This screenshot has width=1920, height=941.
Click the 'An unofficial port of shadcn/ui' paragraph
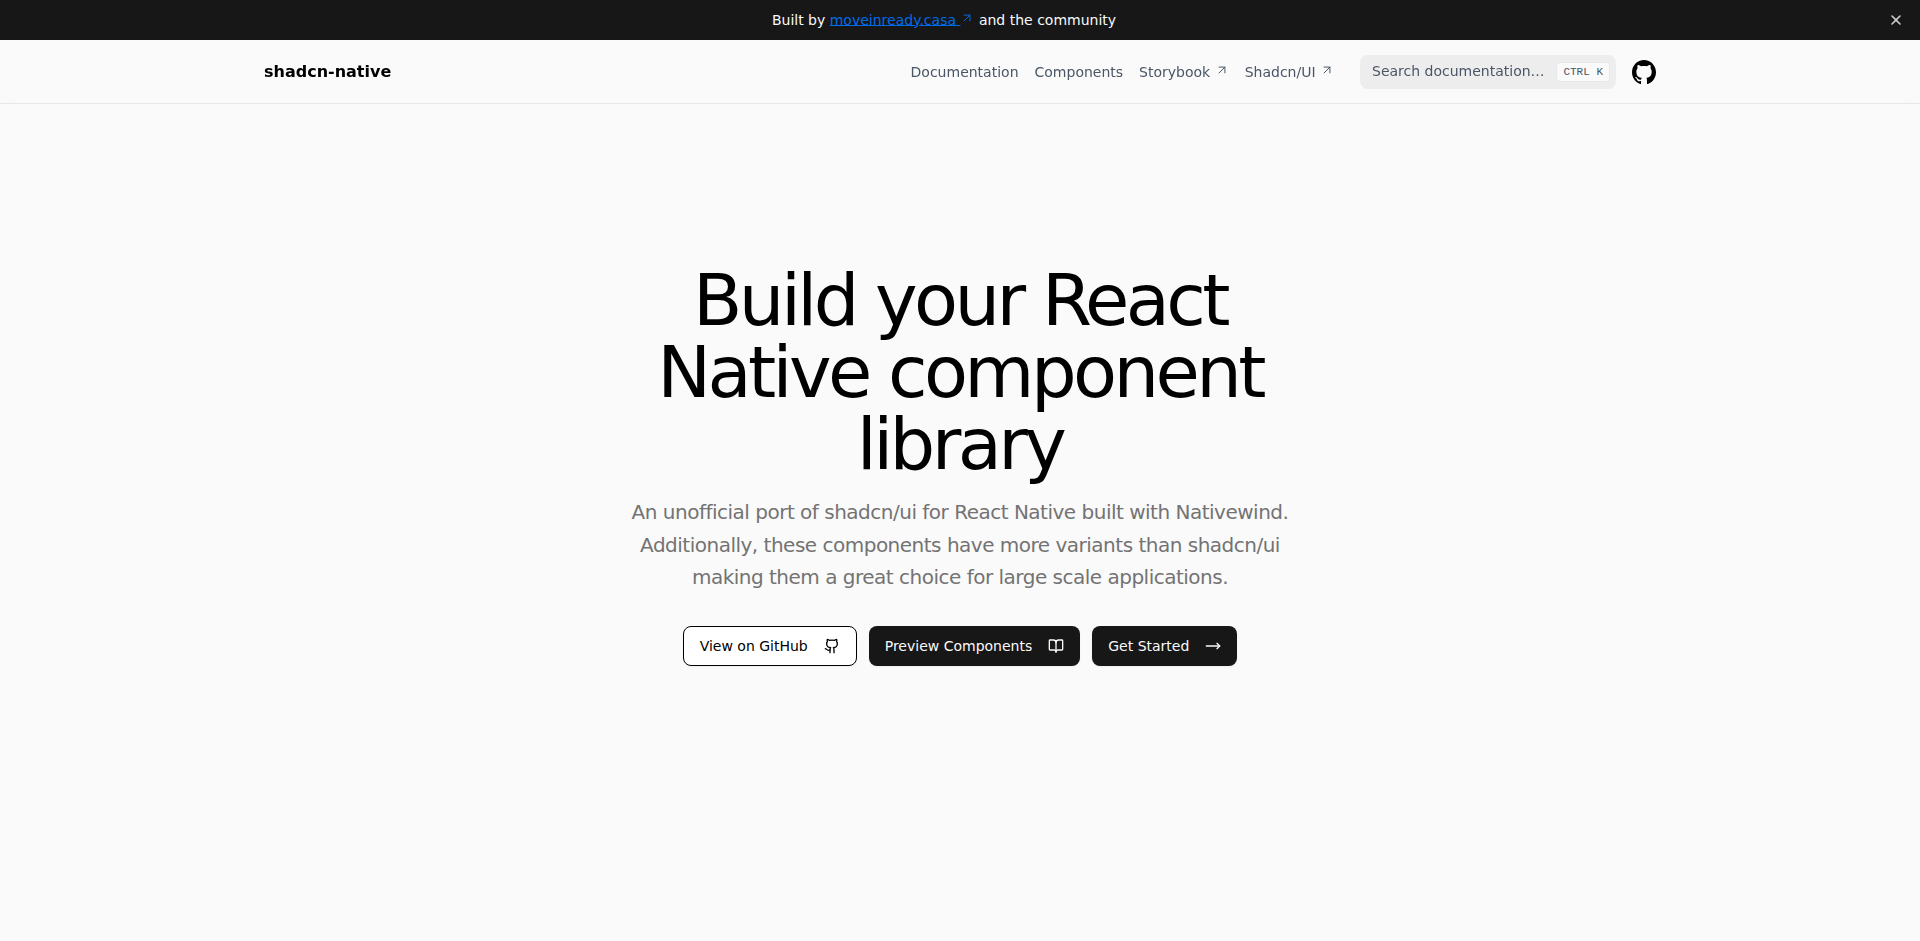(960, 545)
